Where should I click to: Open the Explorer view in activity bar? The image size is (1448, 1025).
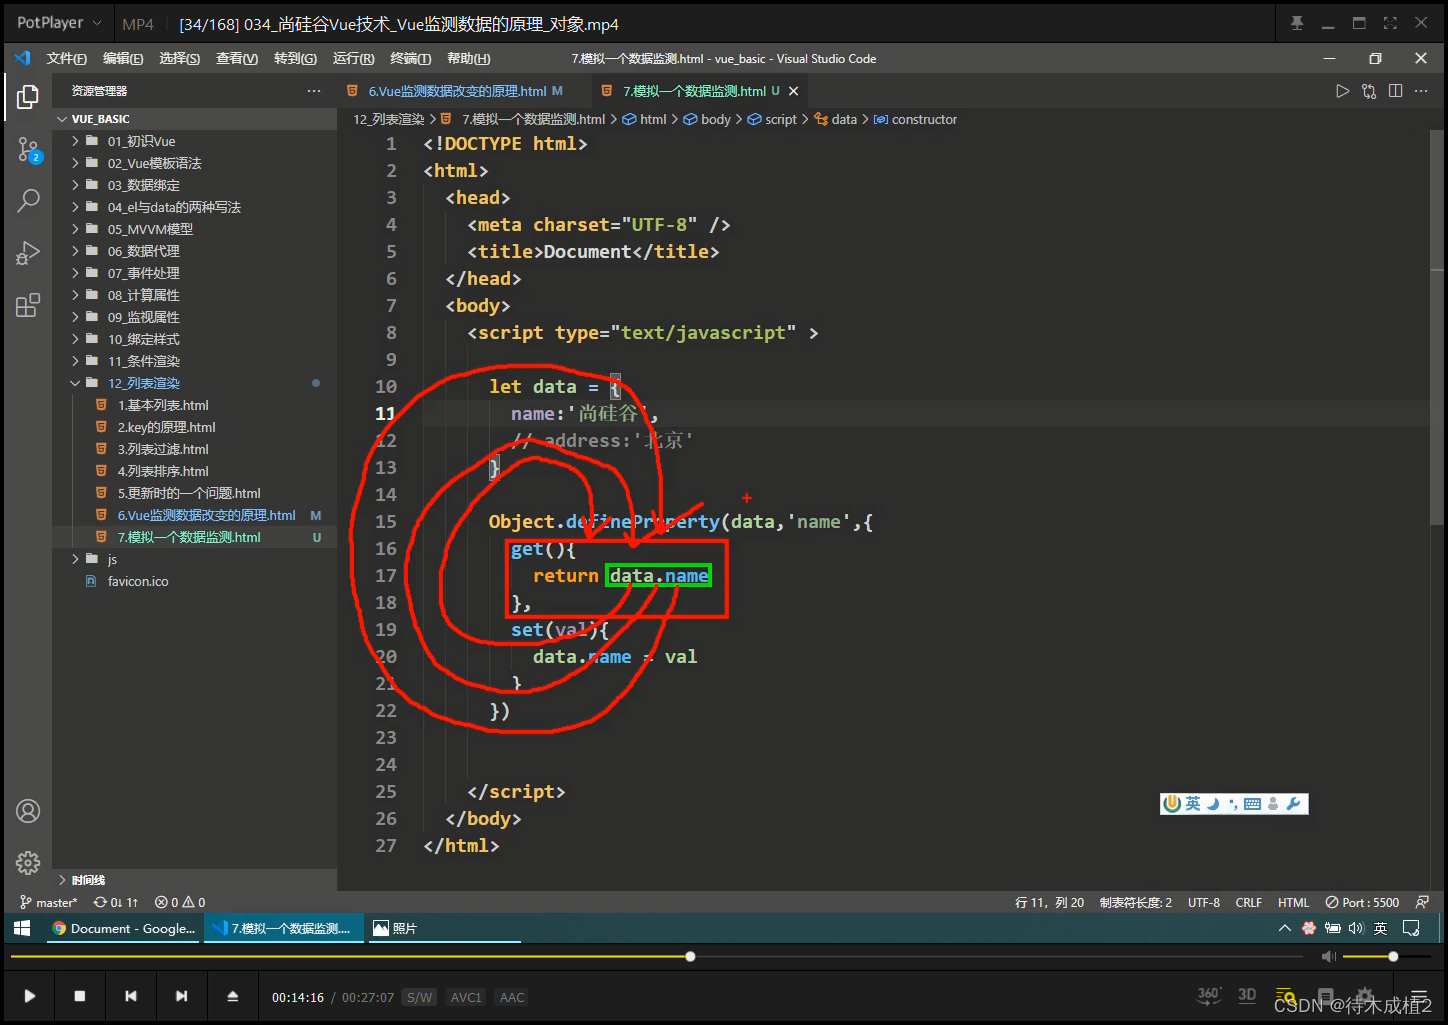point(28,97)
